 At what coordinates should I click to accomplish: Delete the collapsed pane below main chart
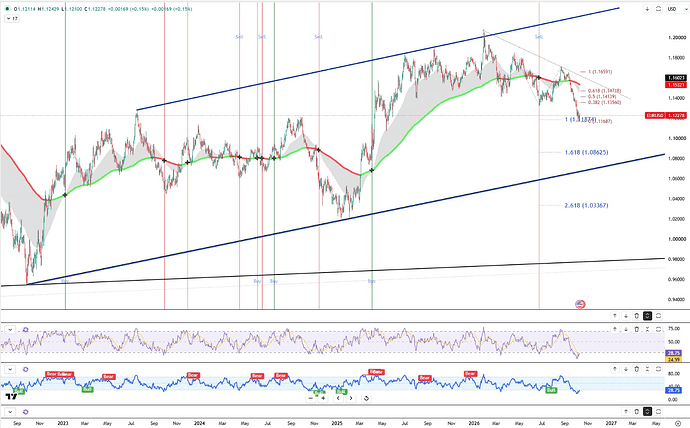636,316
